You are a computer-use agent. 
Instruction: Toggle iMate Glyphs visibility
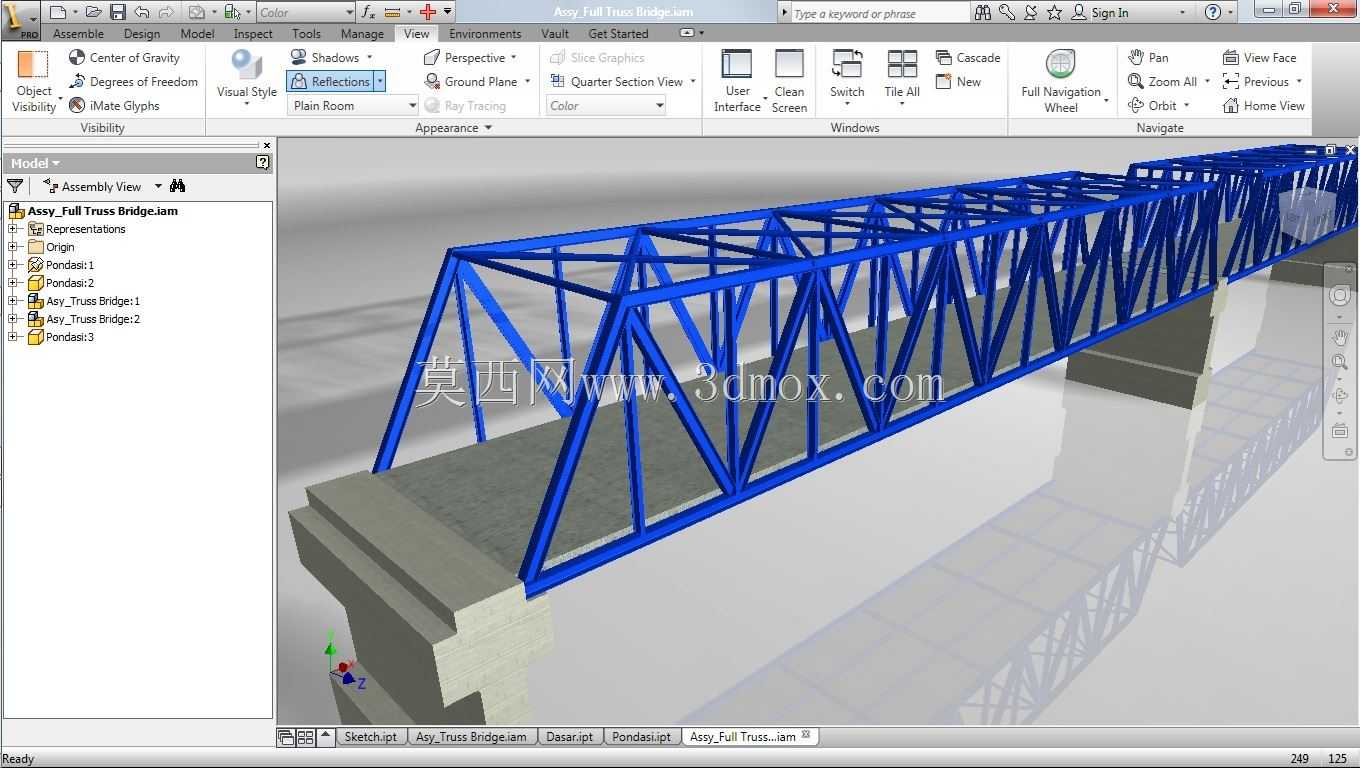pyautogui.click(x=114, y=105)
